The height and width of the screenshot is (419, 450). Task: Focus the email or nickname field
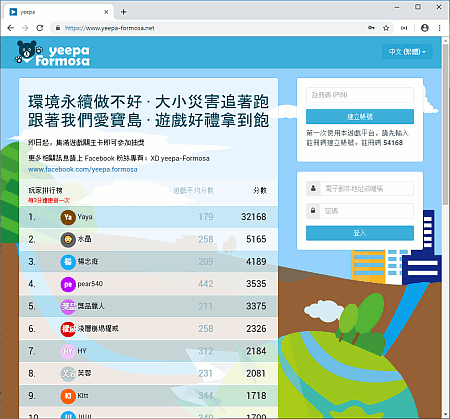pos(367,188)
